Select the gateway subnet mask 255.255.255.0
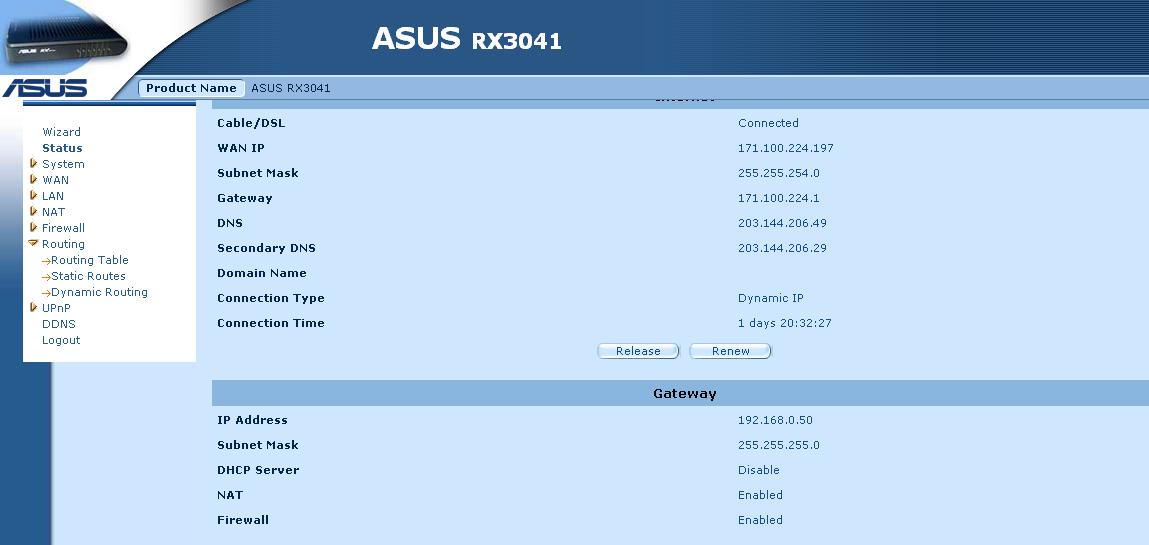 pos(779,445)
